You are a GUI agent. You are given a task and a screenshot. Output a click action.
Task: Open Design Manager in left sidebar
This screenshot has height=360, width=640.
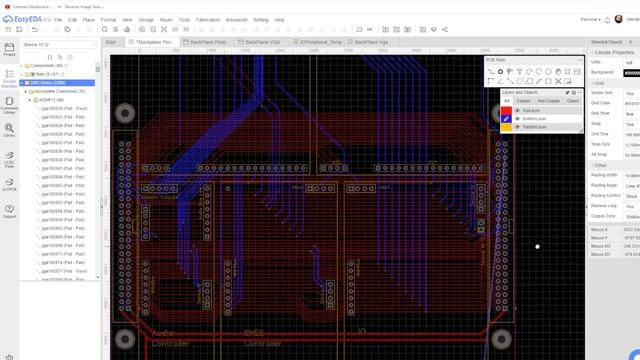pos(9,79)
